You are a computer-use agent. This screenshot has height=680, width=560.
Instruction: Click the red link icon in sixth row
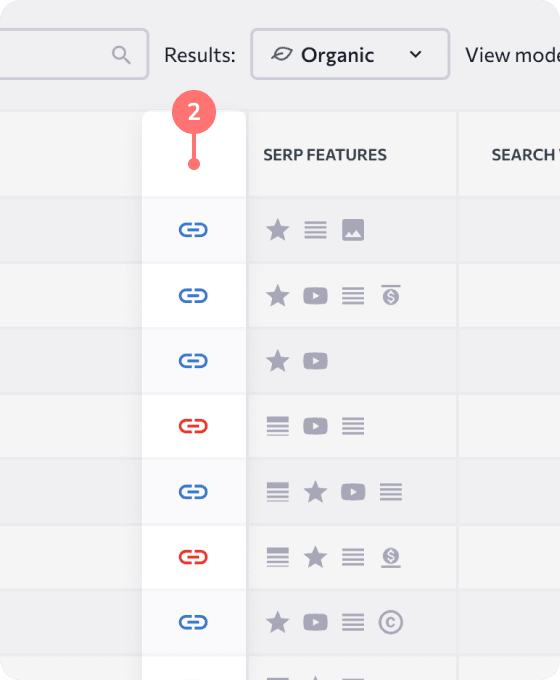[x=193, y=557]
